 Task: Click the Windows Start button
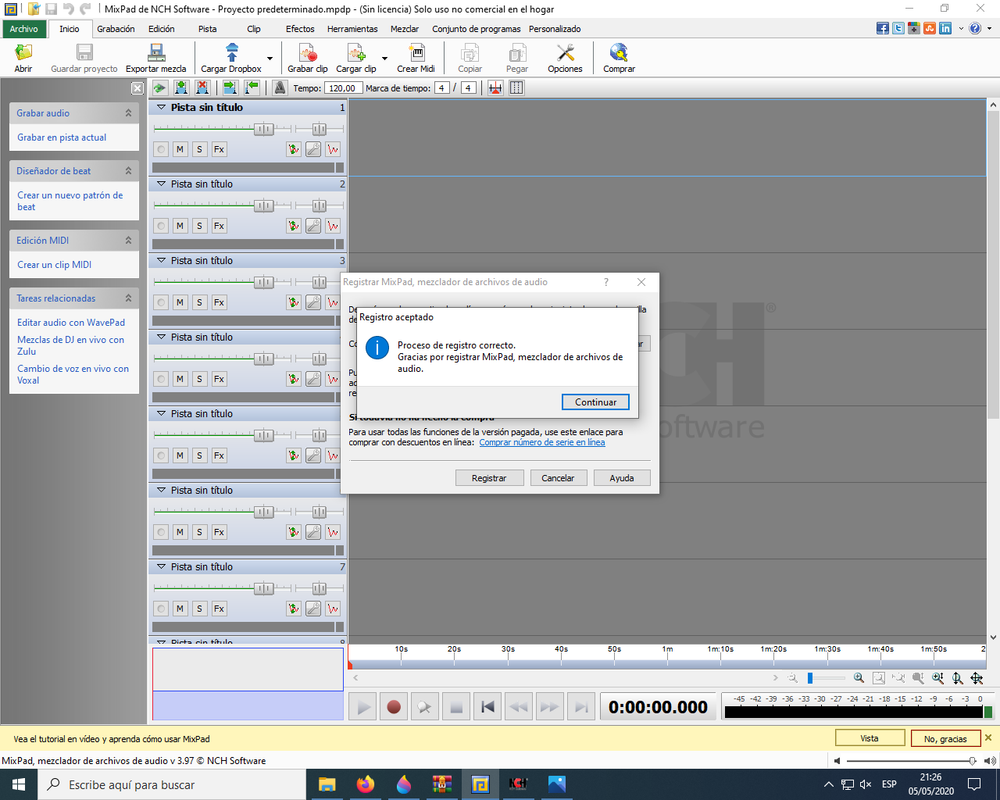click(x=18, y=784)
